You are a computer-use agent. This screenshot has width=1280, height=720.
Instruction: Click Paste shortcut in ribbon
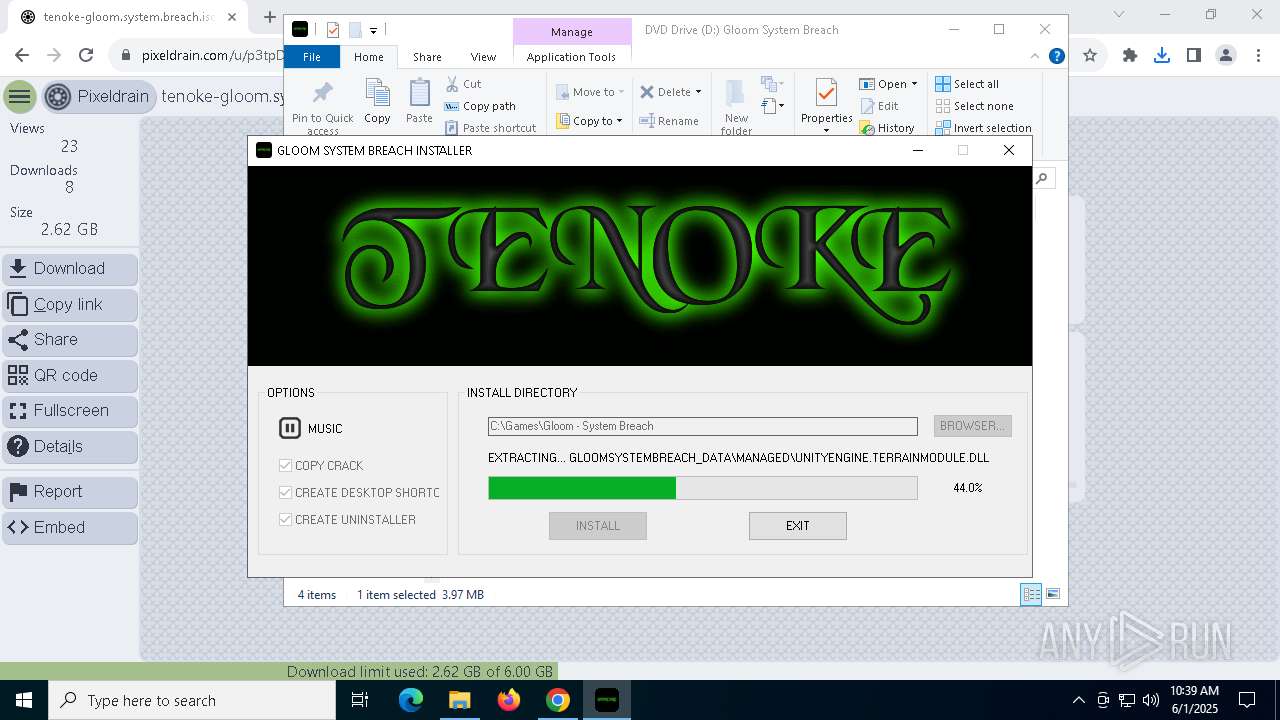(x=490, y=128)
